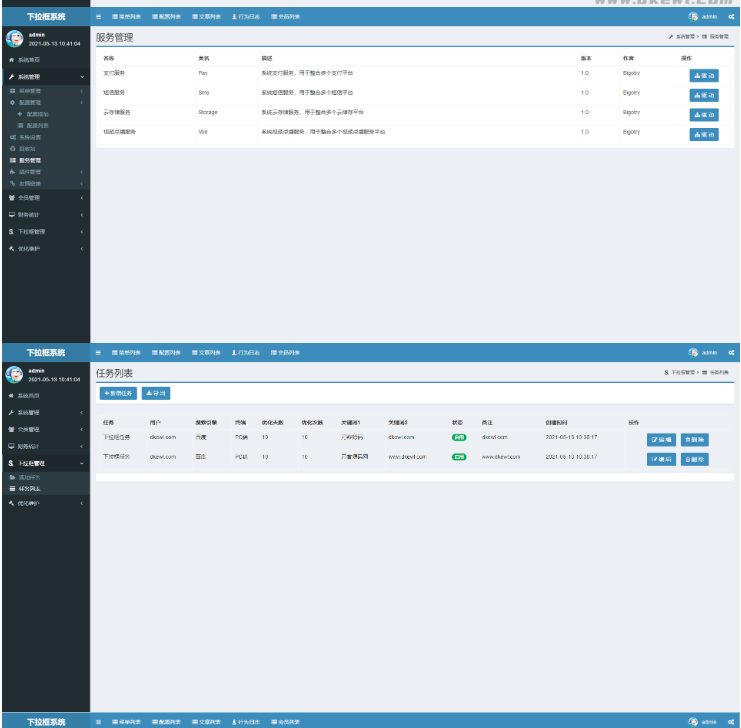This screenshot has width=741, height=728.
Task: Open 行为日志 in the top bar above 服务管理
Action: point(246,18)
